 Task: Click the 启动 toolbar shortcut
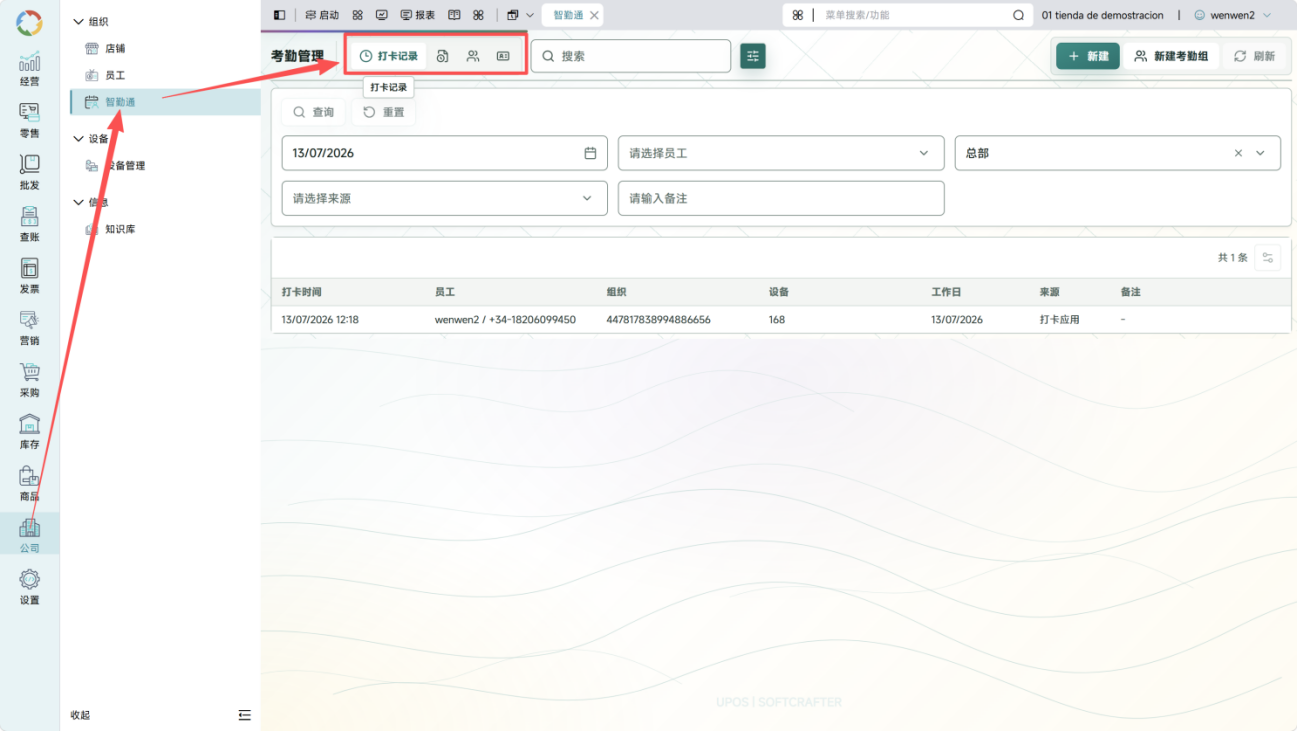point(322,15)
